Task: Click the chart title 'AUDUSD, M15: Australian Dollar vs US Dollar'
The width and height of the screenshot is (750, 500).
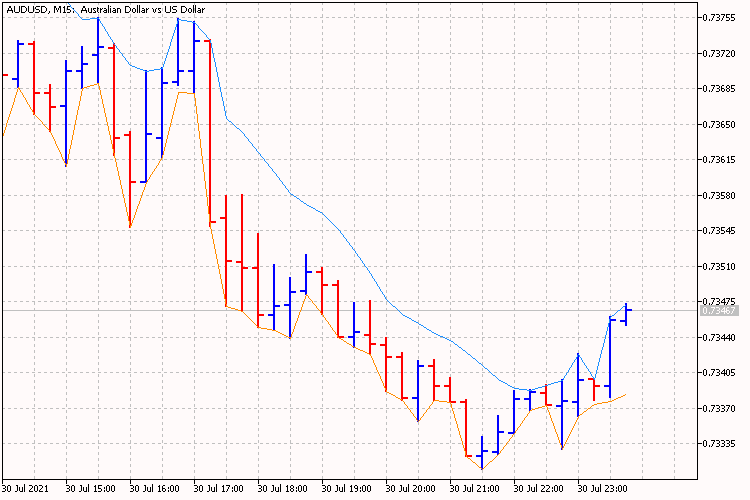Action: (x=105, y=10)
